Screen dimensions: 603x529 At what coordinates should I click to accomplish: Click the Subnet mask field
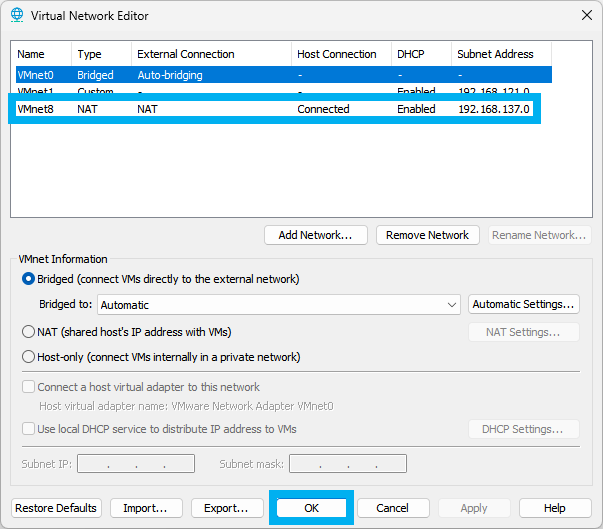348,463
